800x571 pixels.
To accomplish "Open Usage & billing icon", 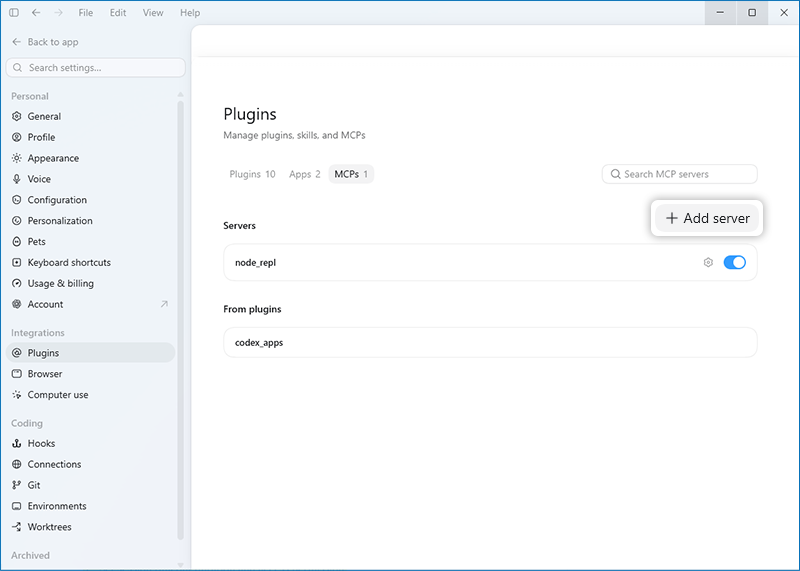I will coord(17,283).
